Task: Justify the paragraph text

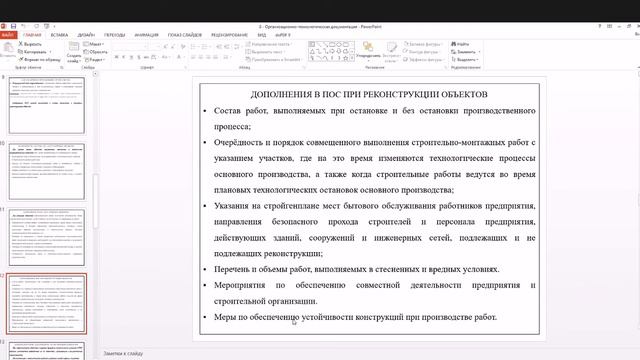Action: (216, 57)
